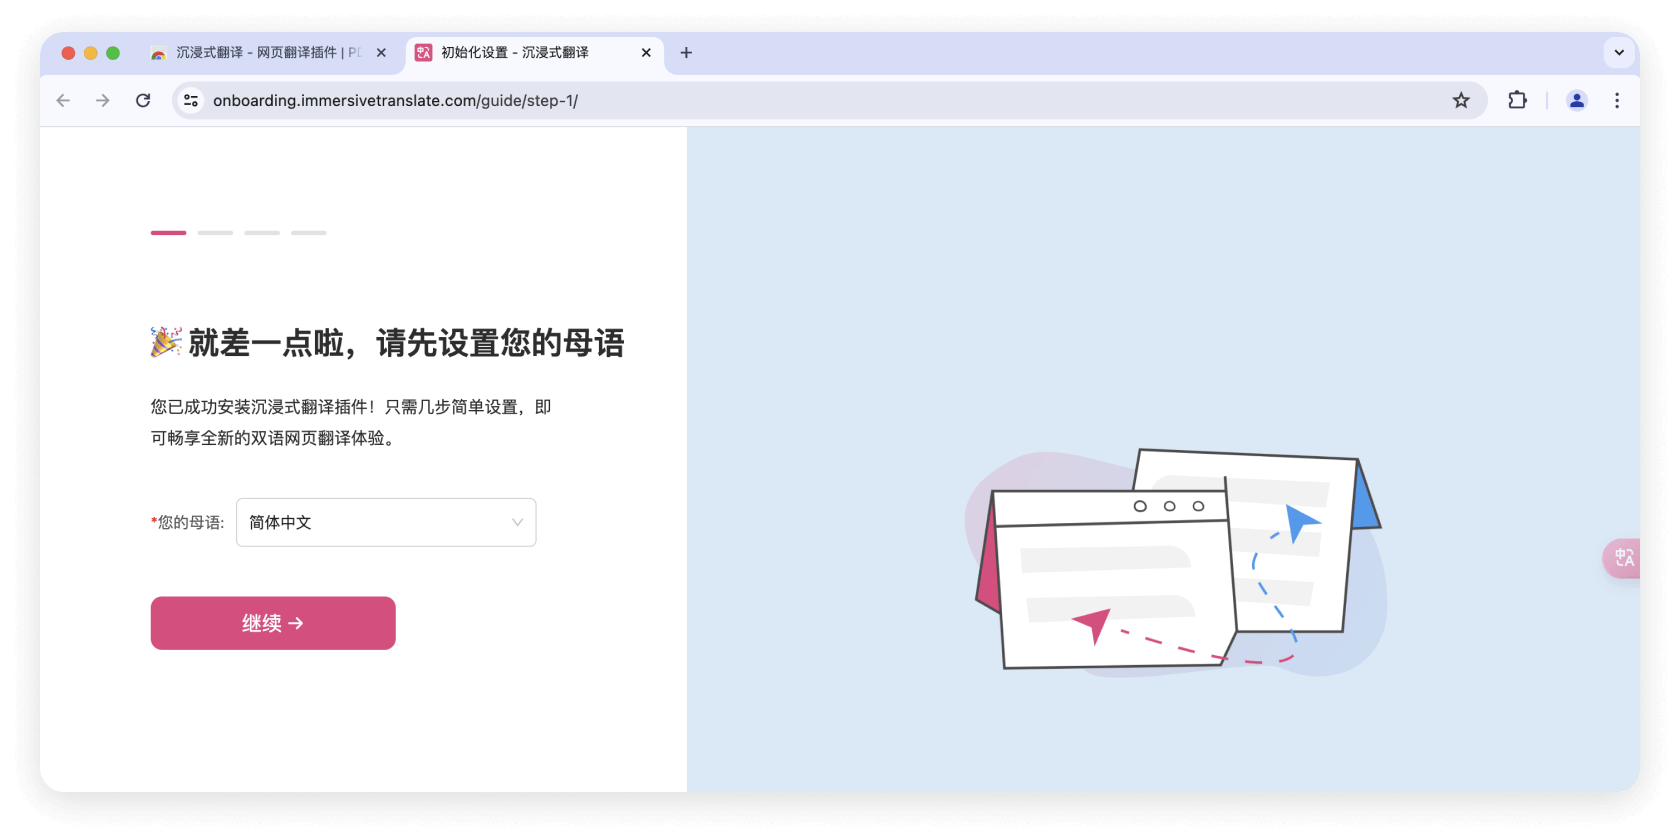
Task: Bookmark this page with the star icon
Action: click(1461, 100)
